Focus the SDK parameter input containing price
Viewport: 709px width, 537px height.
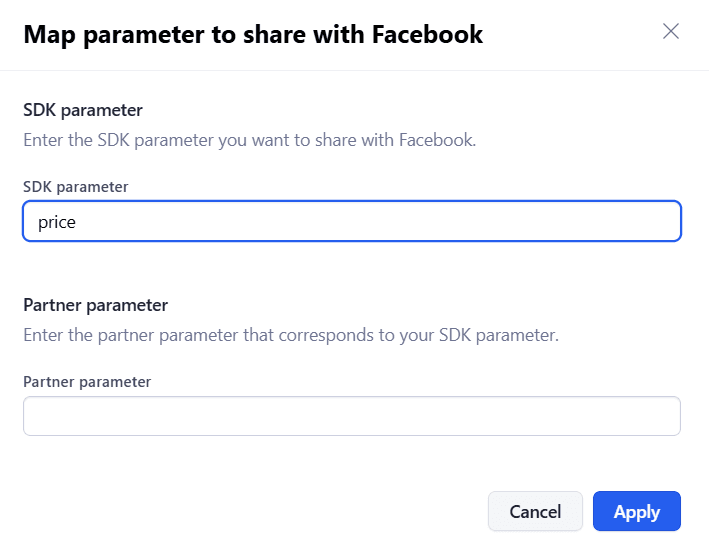pos(352,222)
